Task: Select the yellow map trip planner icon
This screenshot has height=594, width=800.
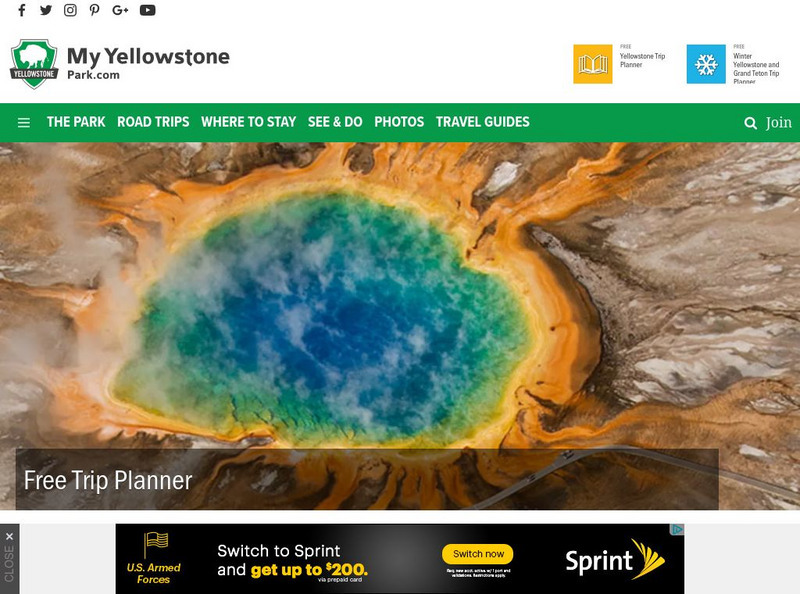Action: 592,64
